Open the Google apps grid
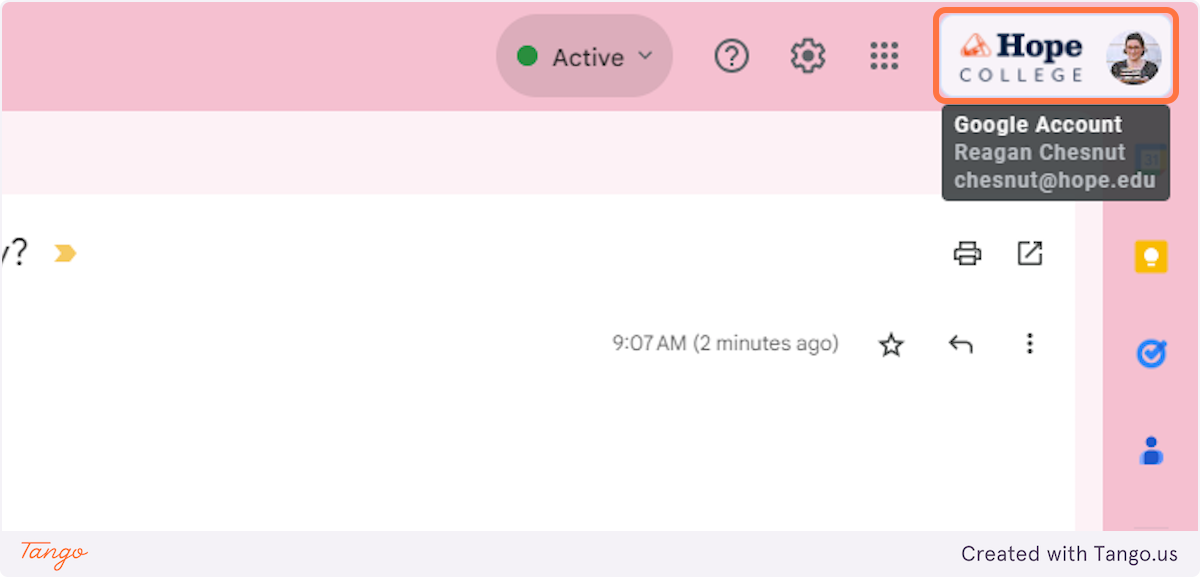The width and height of the screenshot is (1200, 577). click(884, 57)
